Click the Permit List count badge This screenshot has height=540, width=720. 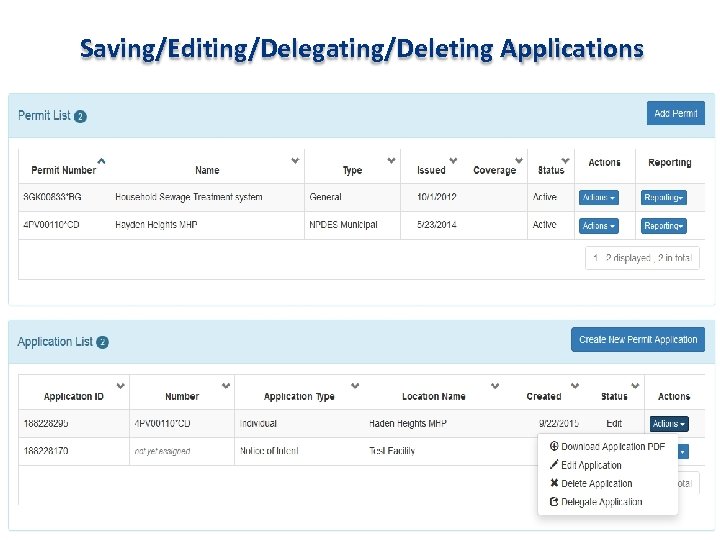[81, 116]
